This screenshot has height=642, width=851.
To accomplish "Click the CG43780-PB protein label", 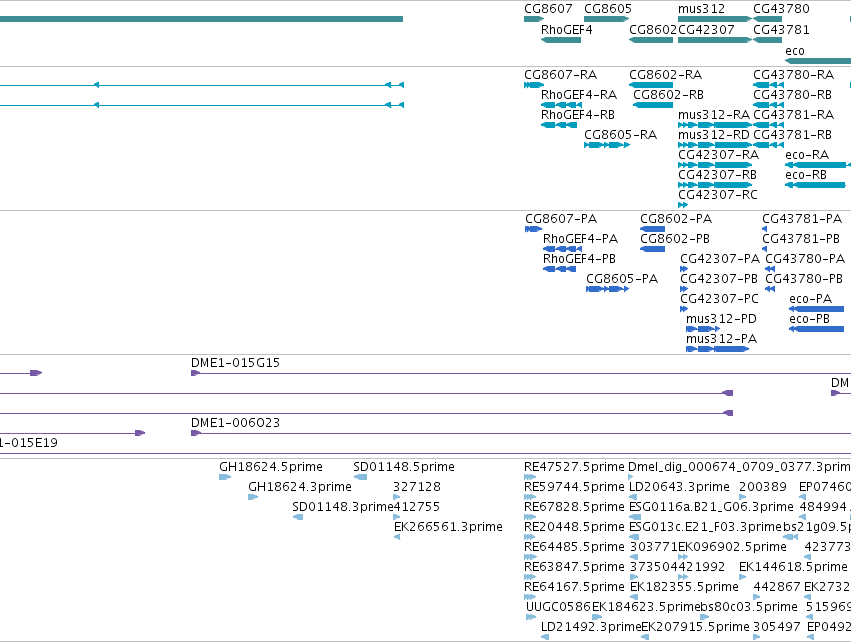I will (x=804, y=279).
